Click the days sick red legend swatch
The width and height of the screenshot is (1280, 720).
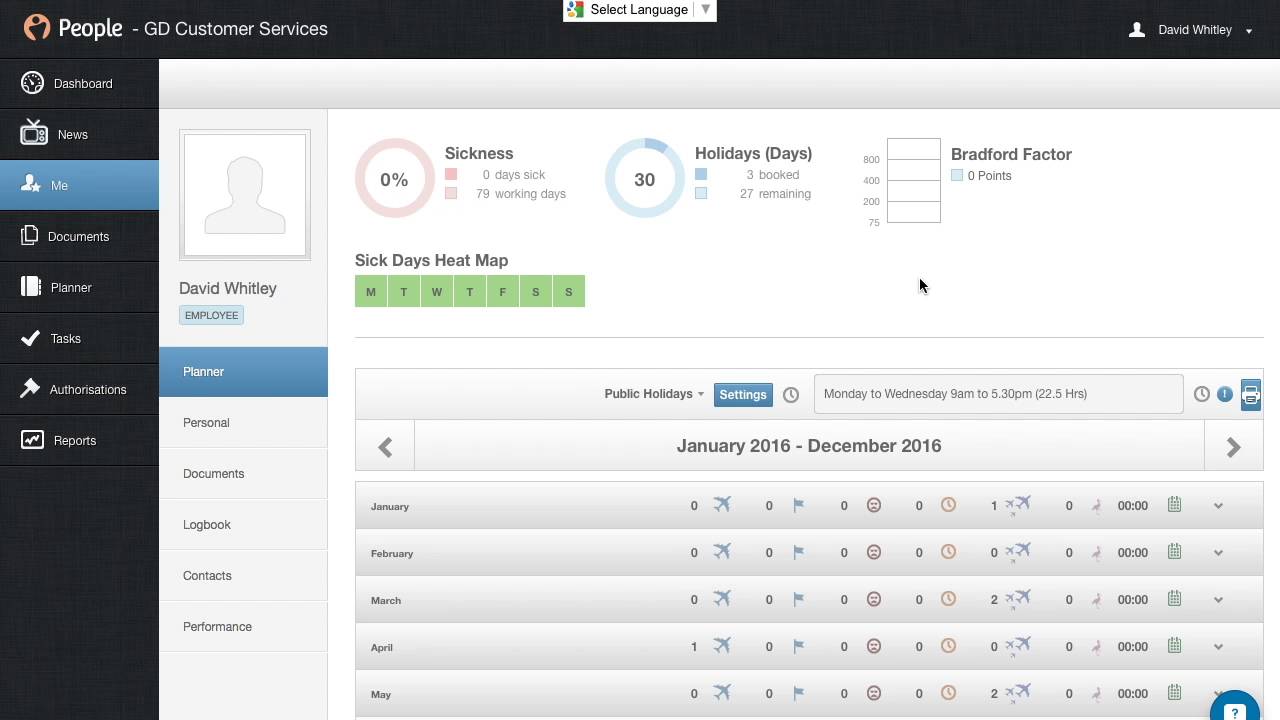tap(451, 174)
